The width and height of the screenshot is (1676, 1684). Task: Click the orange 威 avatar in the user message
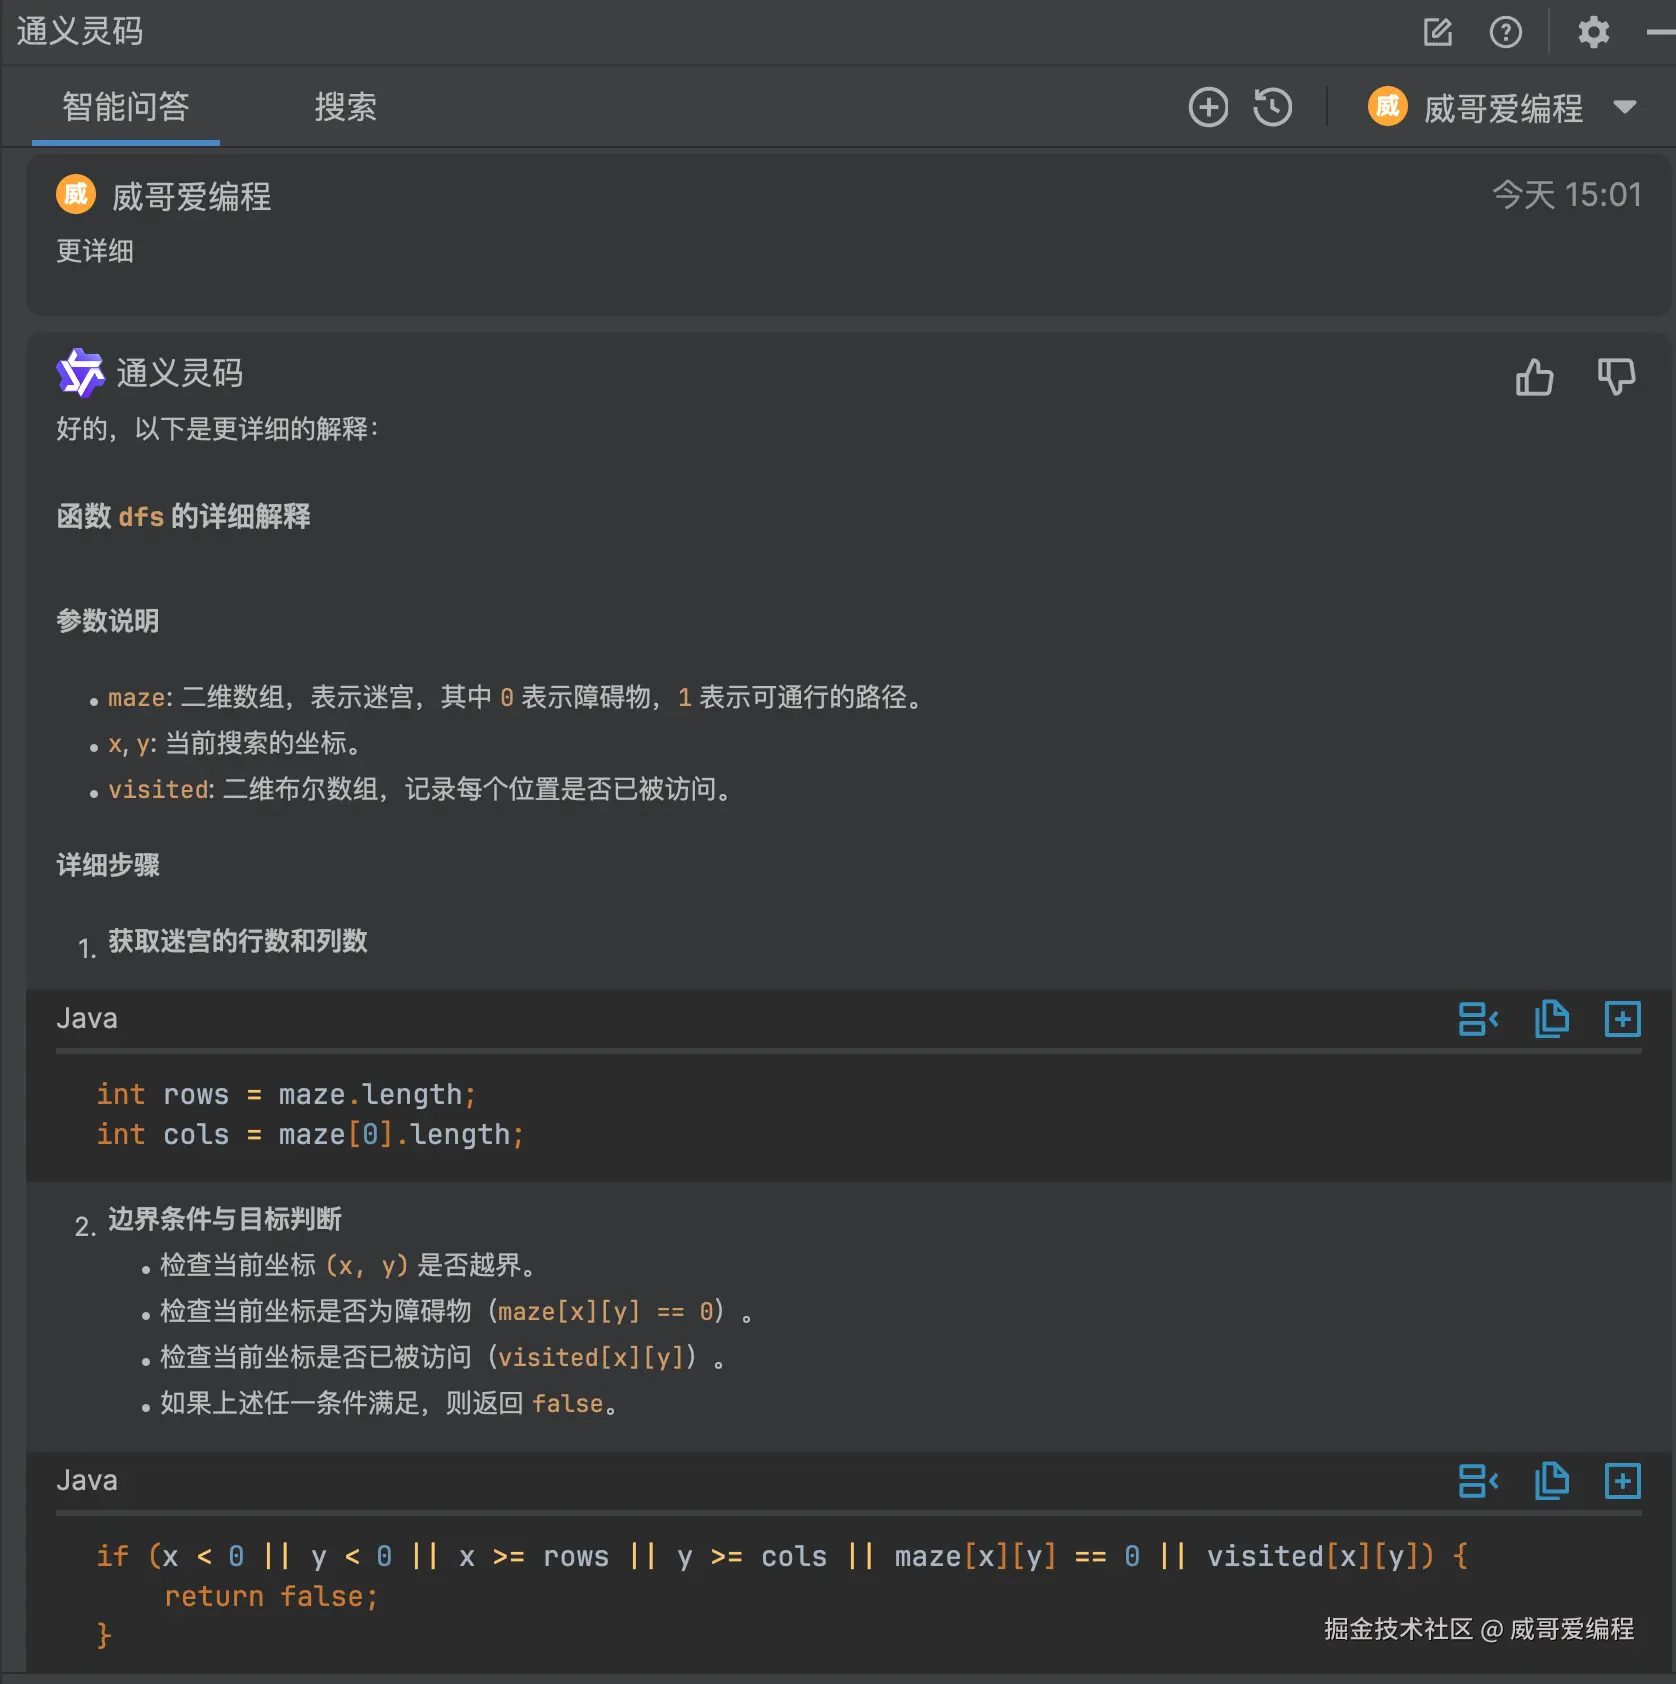[x=76, y=194]
